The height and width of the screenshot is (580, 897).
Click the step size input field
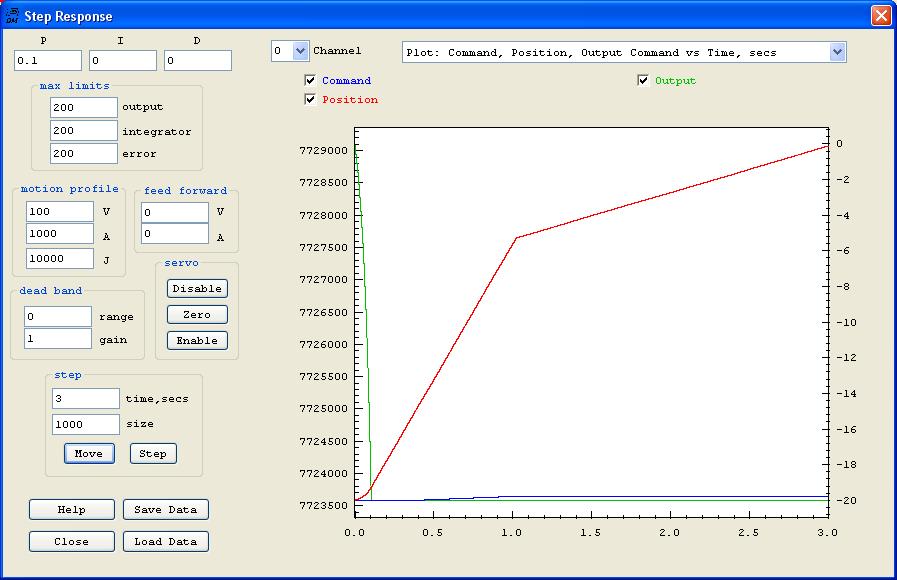(85, 424)
